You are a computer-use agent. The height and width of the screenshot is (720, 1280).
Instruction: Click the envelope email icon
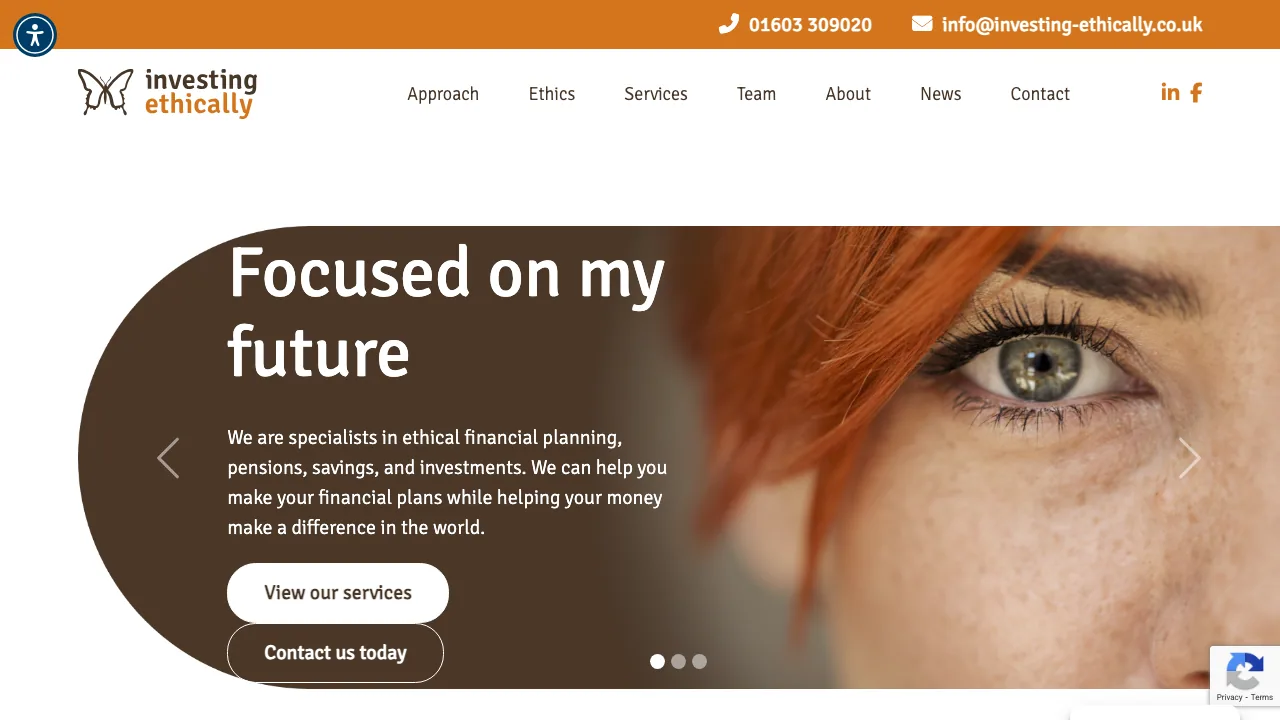(x=922, y=23)
